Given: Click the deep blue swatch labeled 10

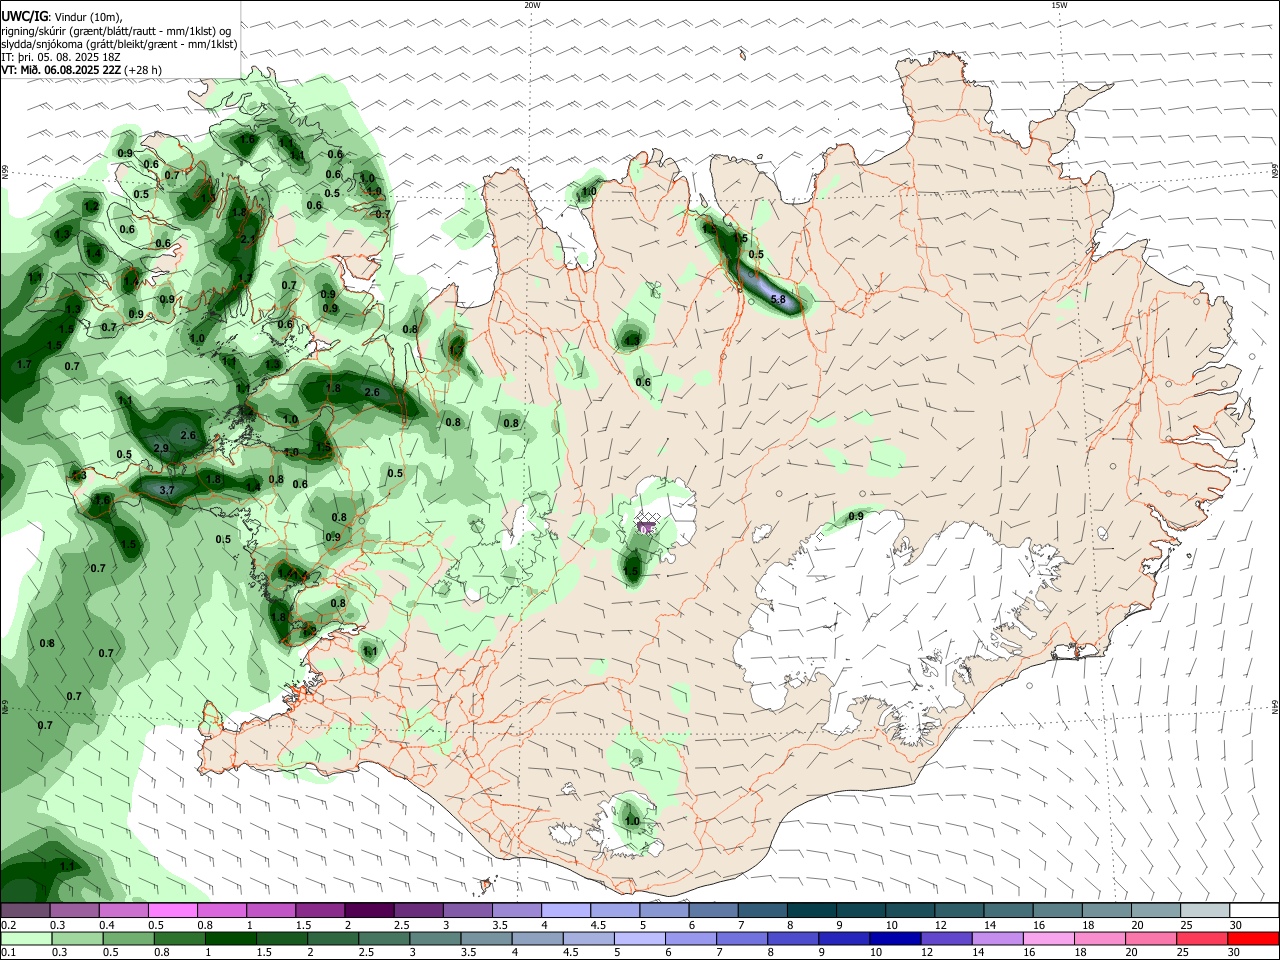Looking at the screenshot, I should [894, 939].
